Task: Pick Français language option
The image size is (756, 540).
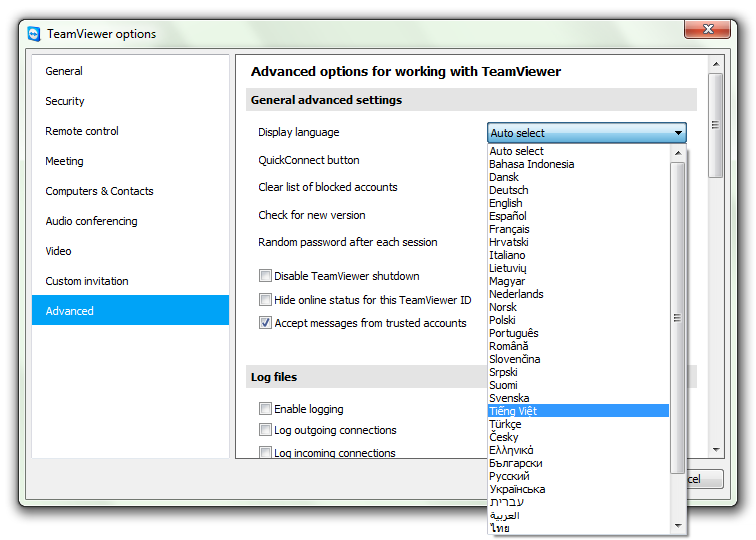Action: 579,229
